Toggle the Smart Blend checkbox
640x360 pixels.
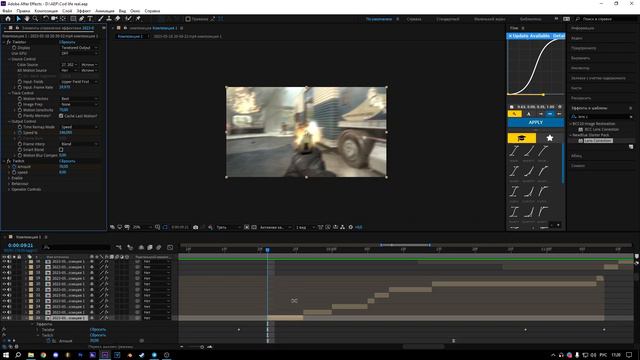(x=61, y=150)
